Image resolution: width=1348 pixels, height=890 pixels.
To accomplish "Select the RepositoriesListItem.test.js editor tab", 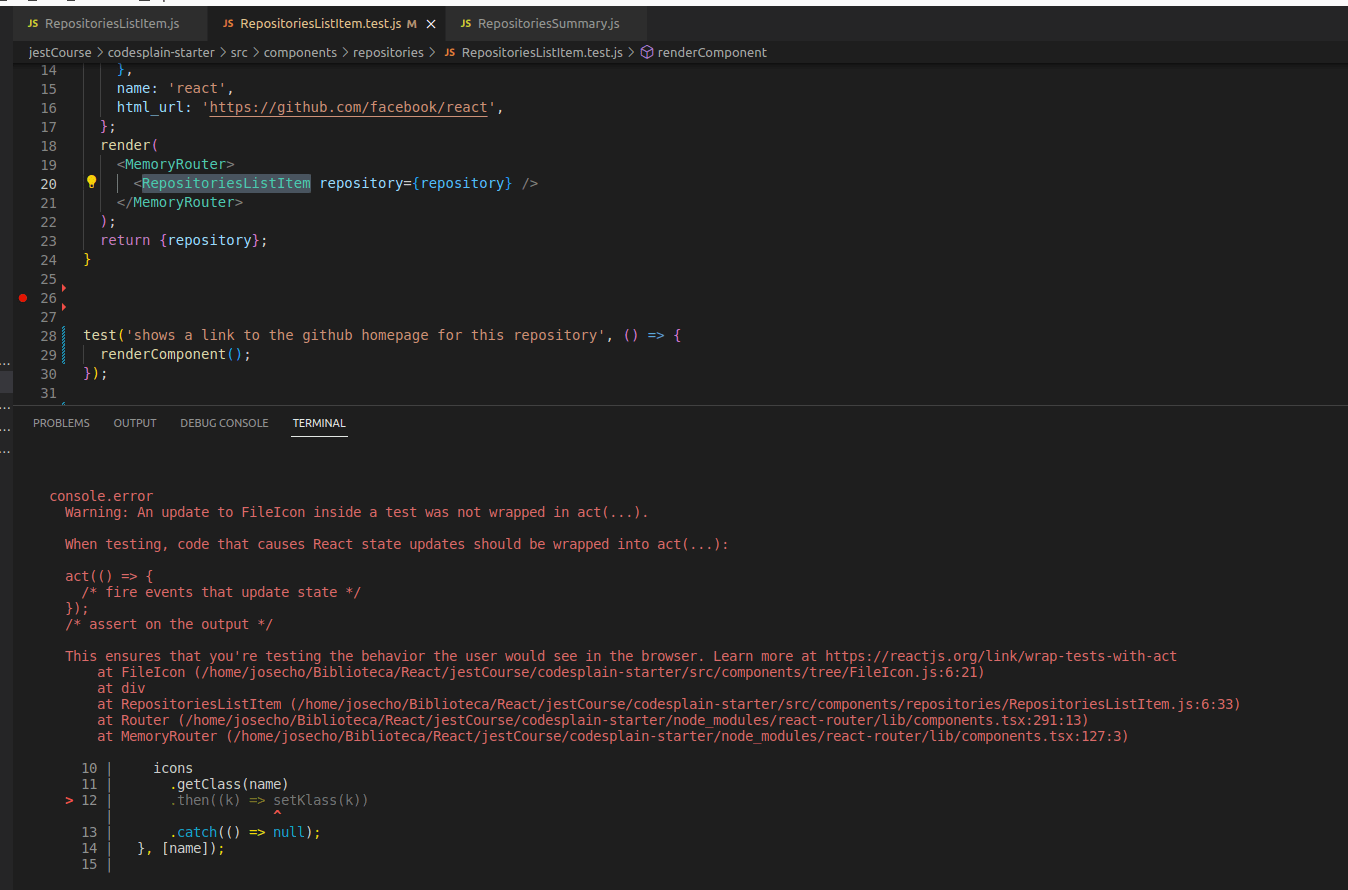I will 319,23.
